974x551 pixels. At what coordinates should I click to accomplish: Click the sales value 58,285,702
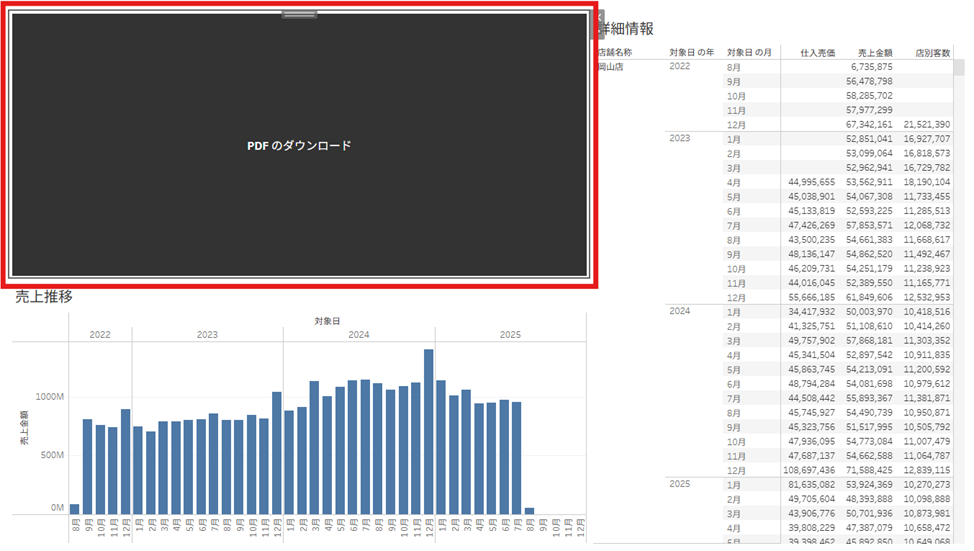tap(870, 96)
